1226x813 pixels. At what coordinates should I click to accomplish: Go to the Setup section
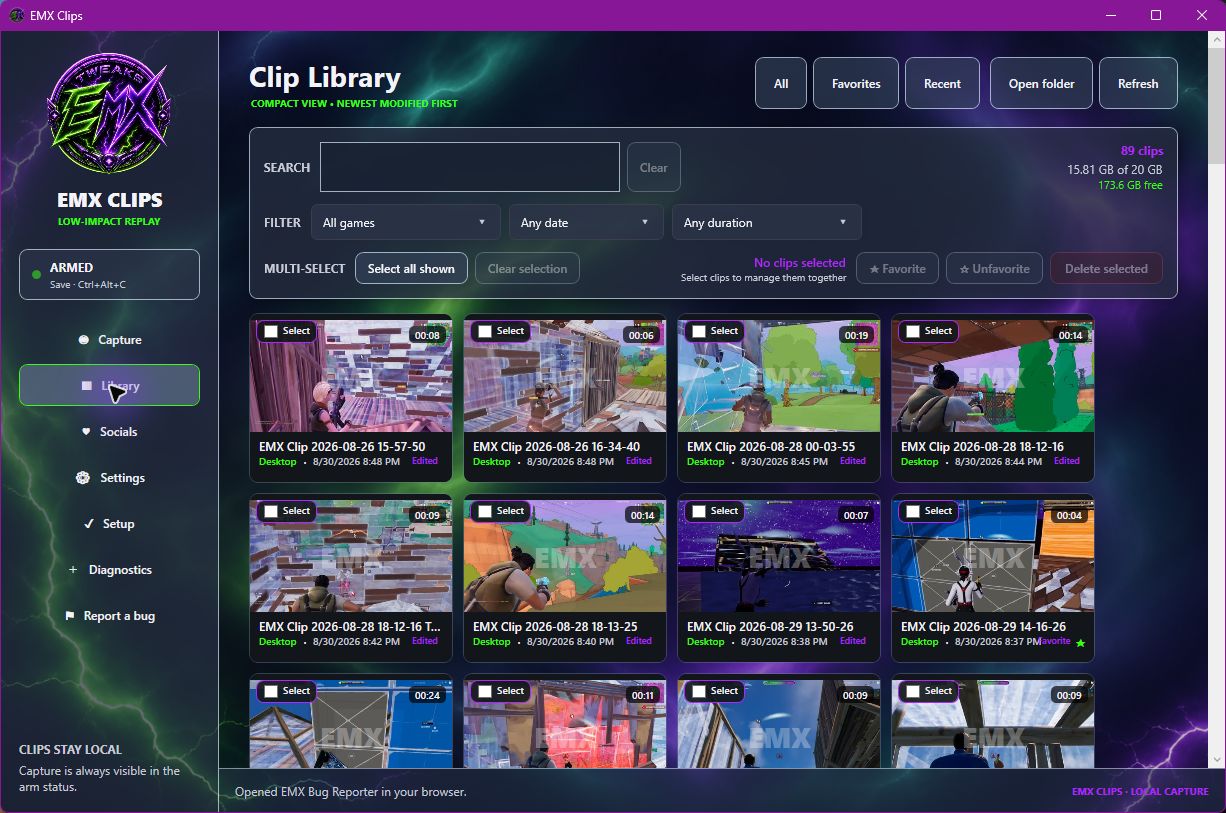(109, 524)
